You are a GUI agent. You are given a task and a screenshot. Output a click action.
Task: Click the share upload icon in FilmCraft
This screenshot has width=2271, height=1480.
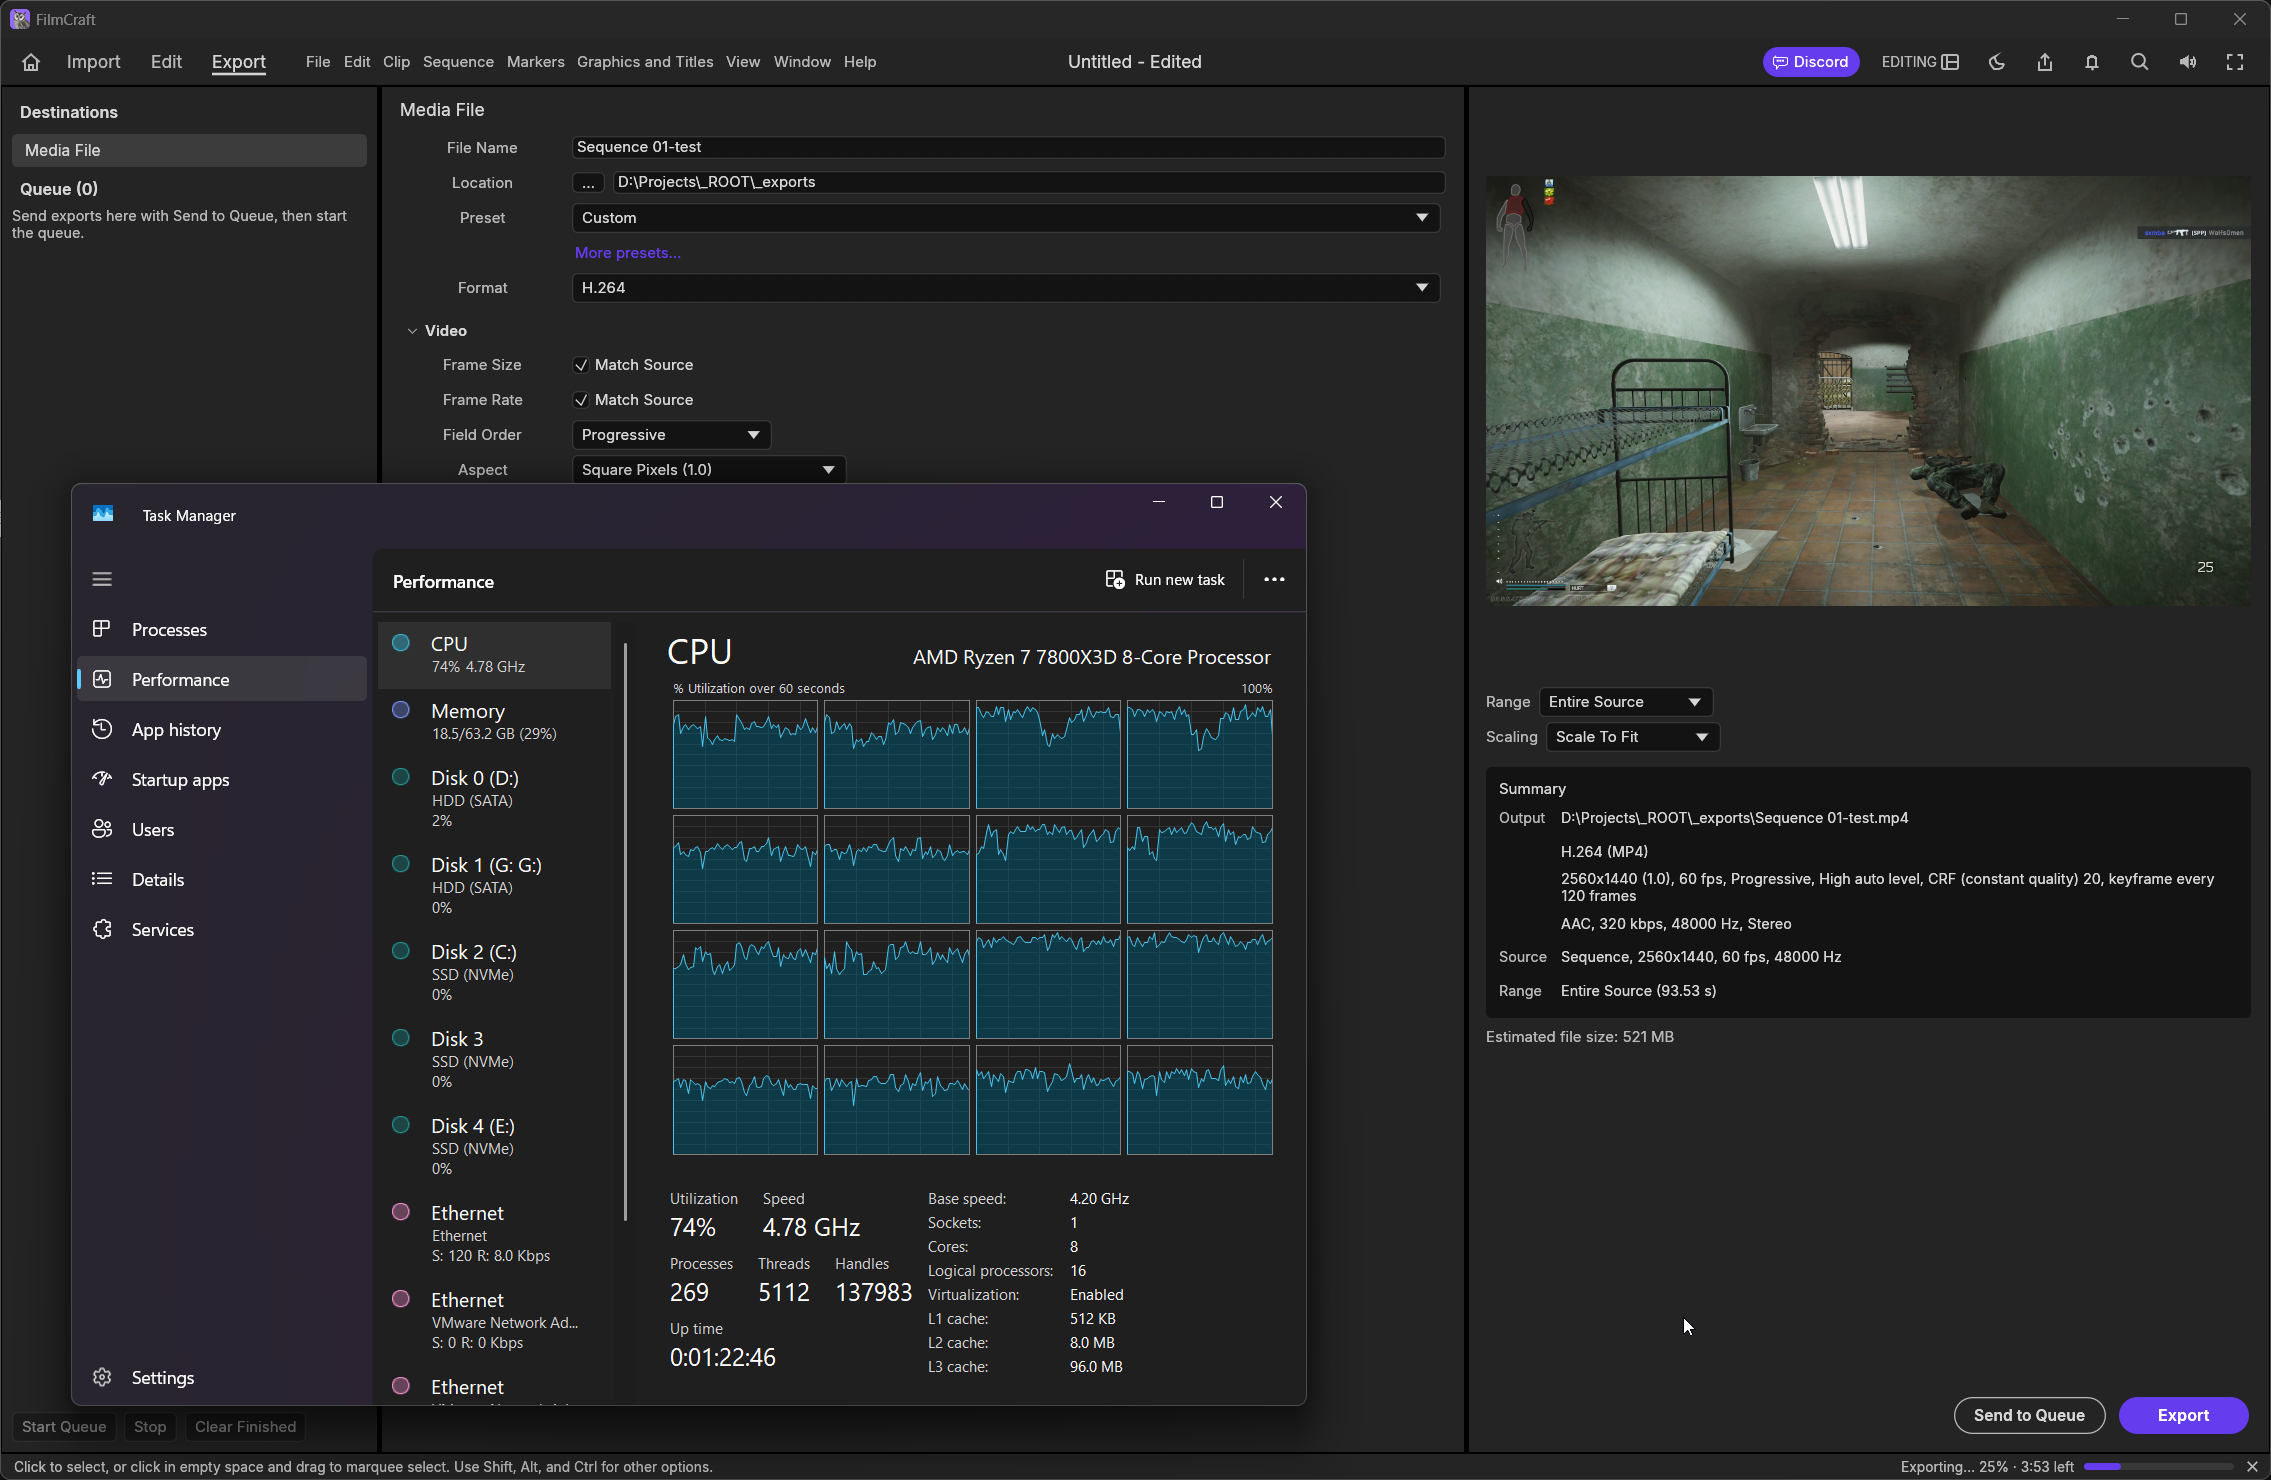(x=2044, y=62)
